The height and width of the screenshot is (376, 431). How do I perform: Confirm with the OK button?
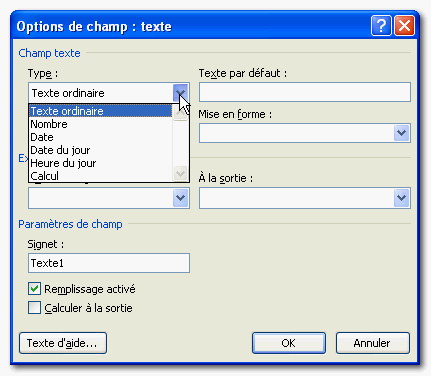[x=289, y=343]
